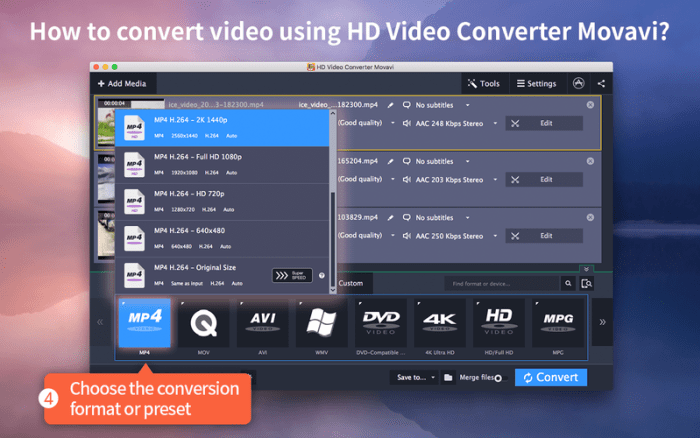Click Edit button for 103829.mp4
This screenshot has width=700, height=438.
(x=544, y=236)
